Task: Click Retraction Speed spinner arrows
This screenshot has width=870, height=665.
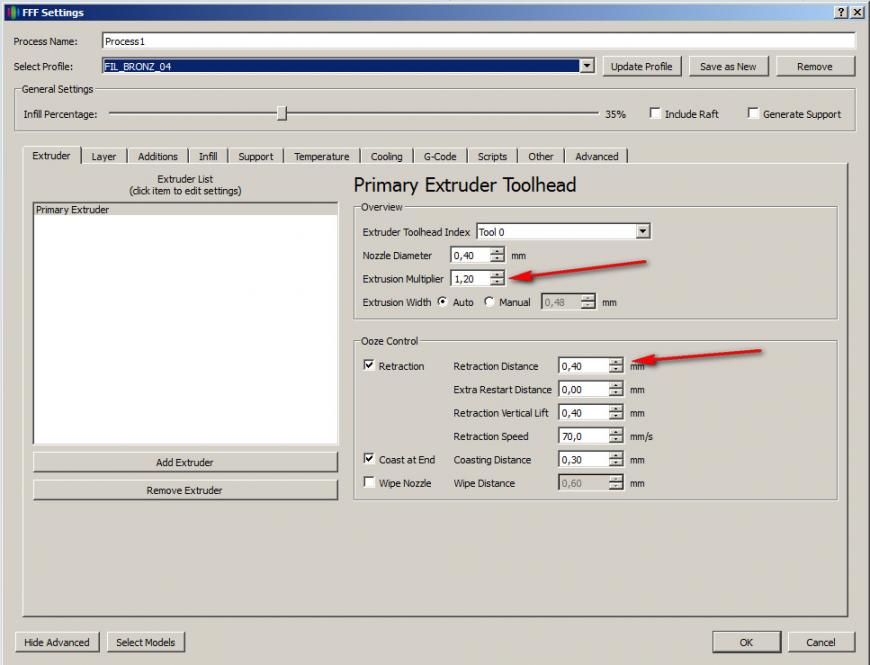Action: [616, 436]
